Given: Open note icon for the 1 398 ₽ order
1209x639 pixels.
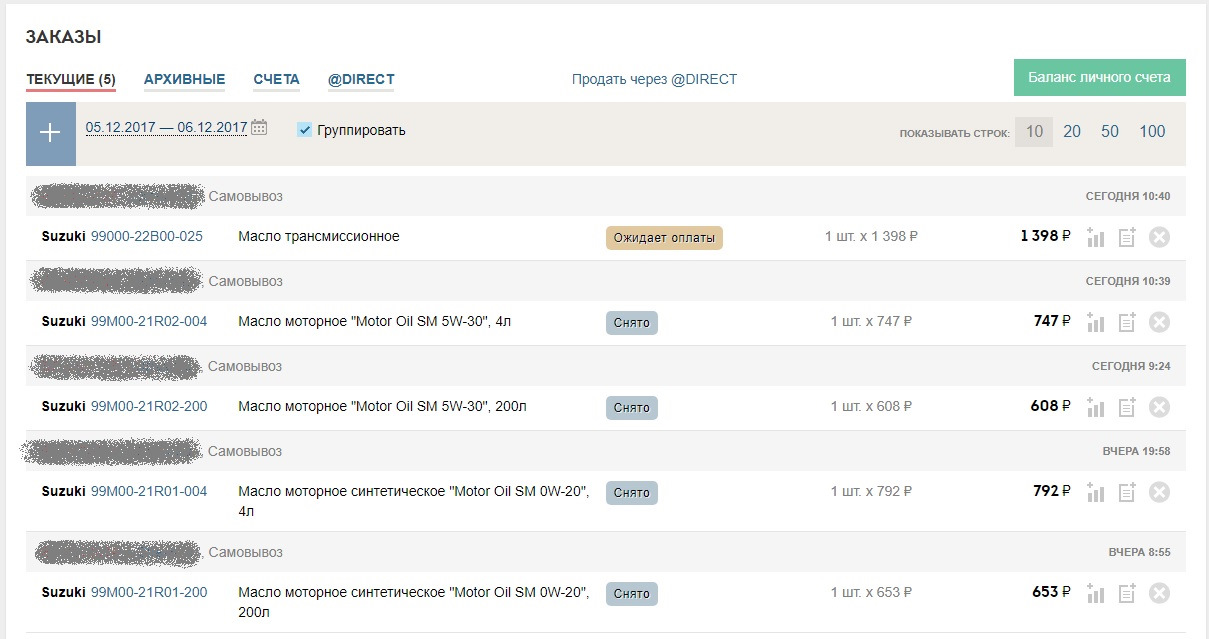Looking at the screenshot, I should point(1127,238).
